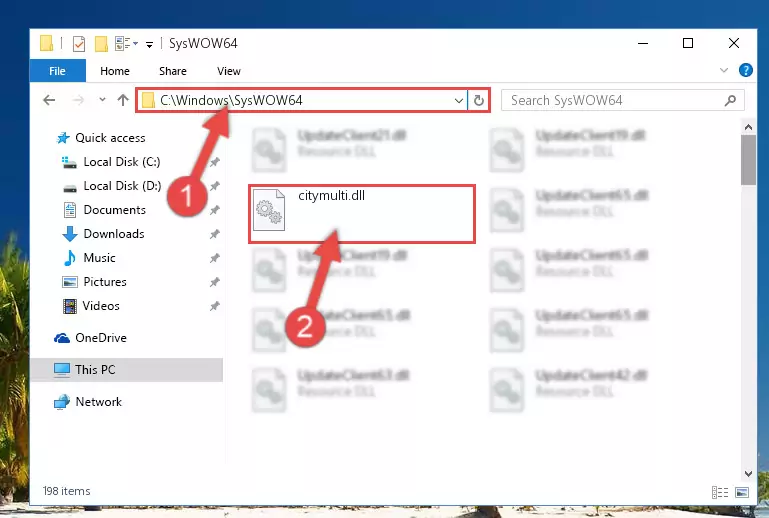Click the Properties icon in quick access toolbar
The width and height of the screenshot is (769, 518).
click(x=78, y=44)
